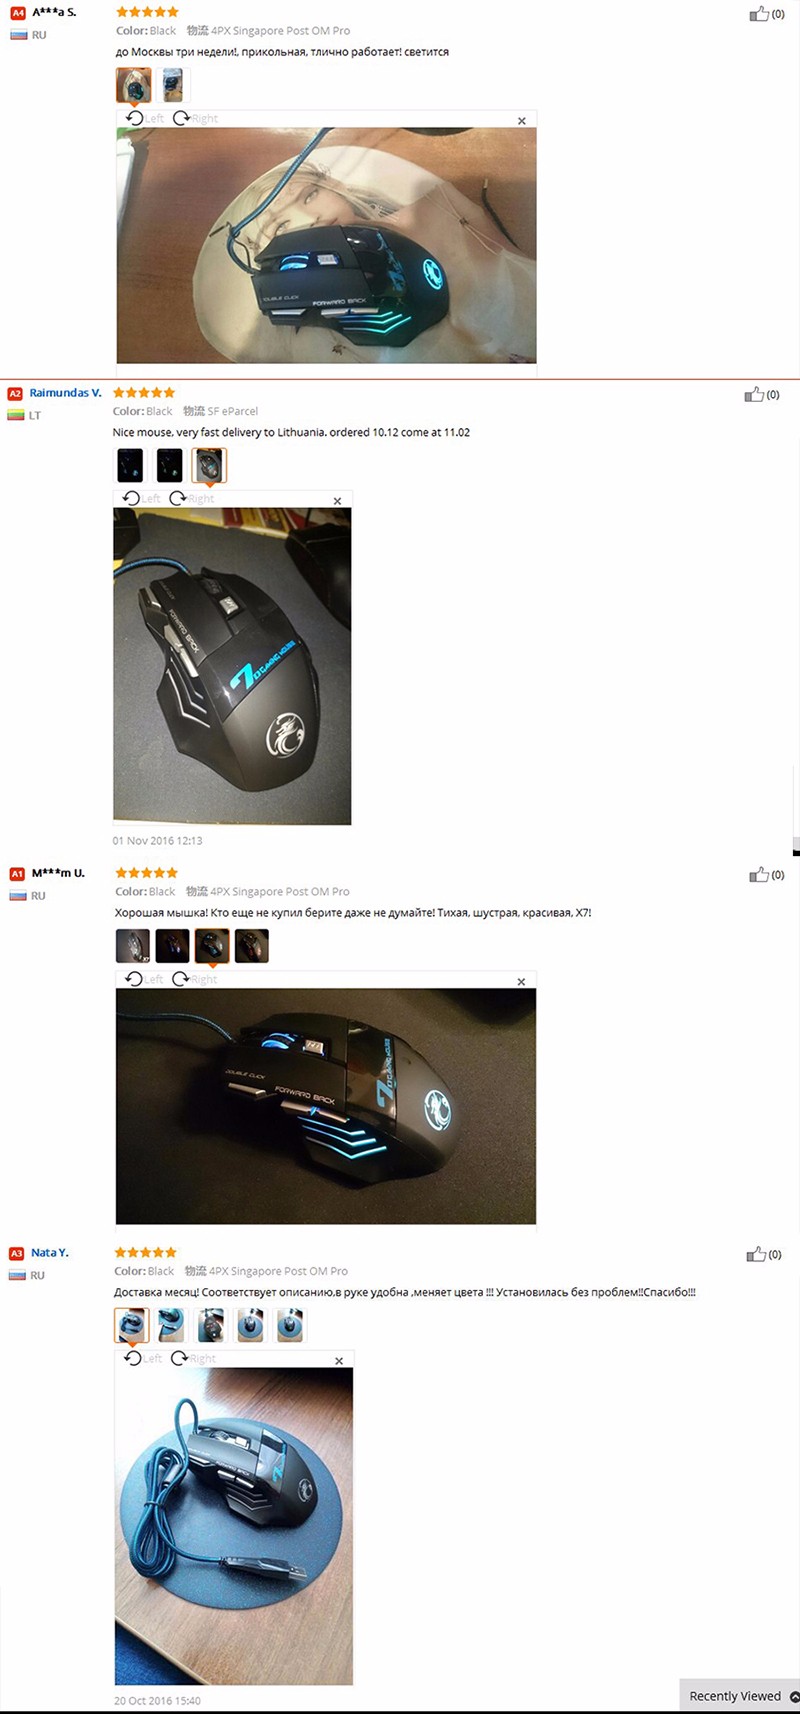This screenshot has width=800, height=1714.
Task: Rotate M***m U.'s photo right
Action: point(194,979)
